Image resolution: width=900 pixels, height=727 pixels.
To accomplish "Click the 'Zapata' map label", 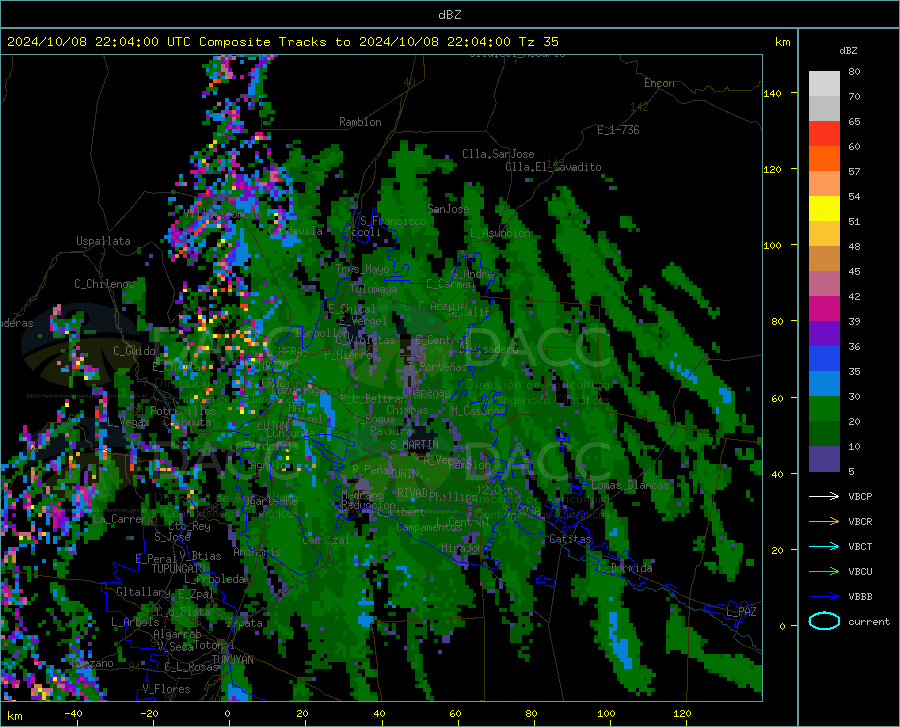I will 245,623.
